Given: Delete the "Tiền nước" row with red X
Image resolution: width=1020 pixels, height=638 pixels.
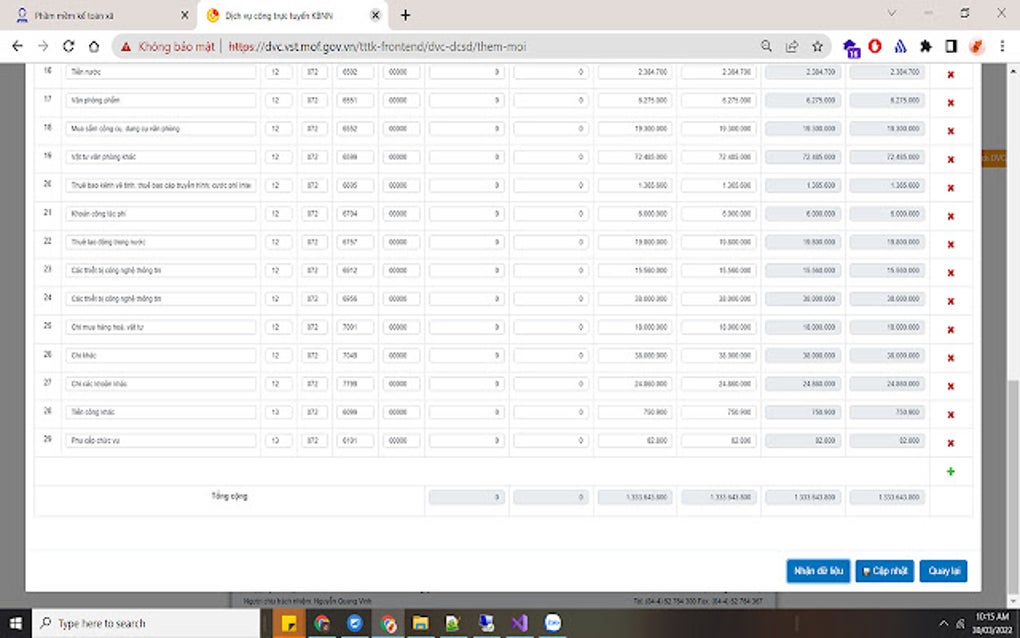Looking at the screenshot, I should coord(950,73).
